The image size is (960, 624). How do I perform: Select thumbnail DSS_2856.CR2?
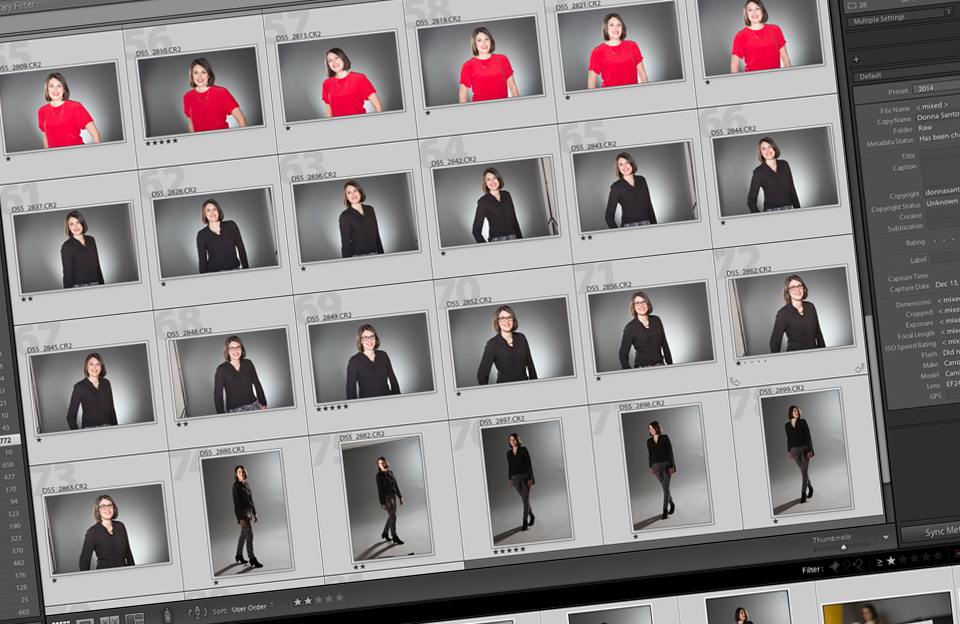[650, 327]
